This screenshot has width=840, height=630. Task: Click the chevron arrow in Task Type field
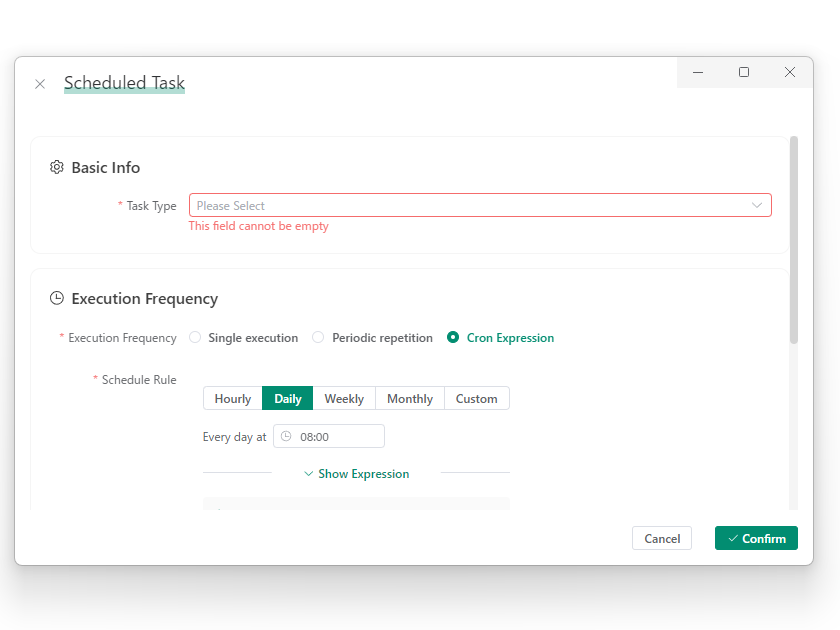757,205
